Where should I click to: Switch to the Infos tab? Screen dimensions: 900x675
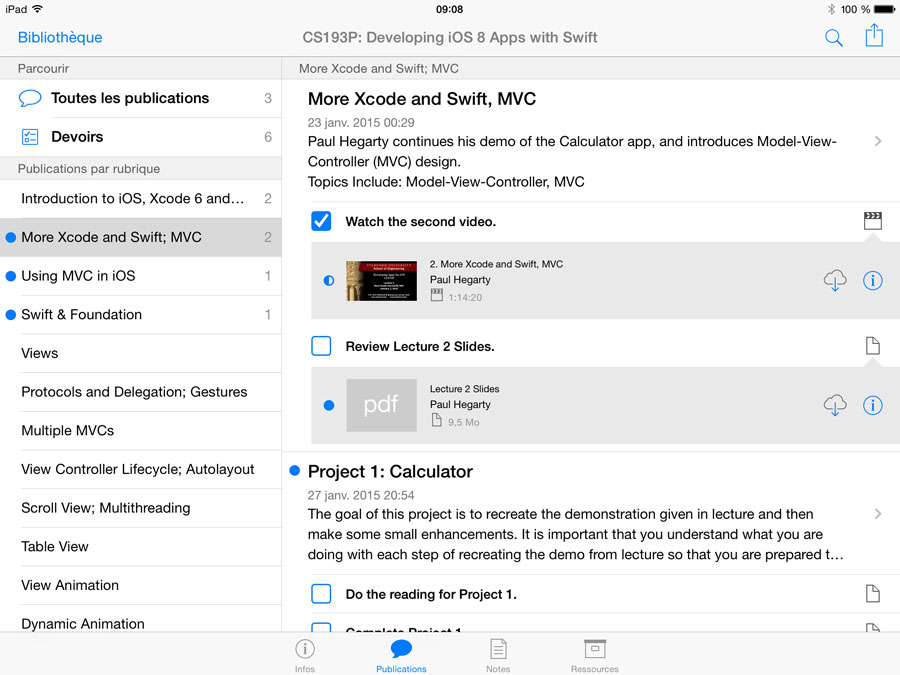pyautogui.click(x=305, y=655)
